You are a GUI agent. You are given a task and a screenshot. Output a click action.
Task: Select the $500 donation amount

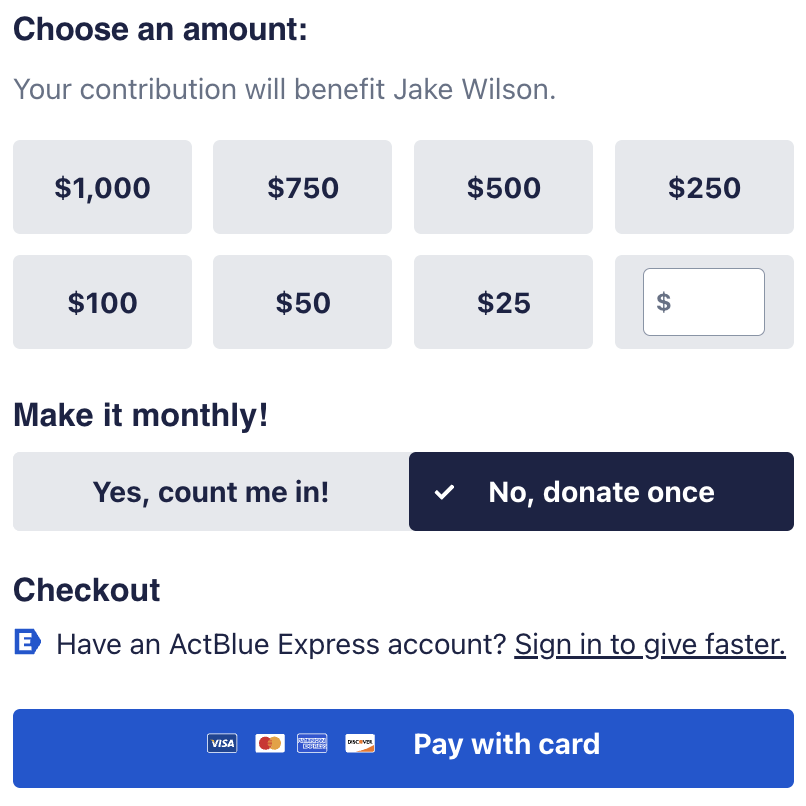tap(503, 187)
